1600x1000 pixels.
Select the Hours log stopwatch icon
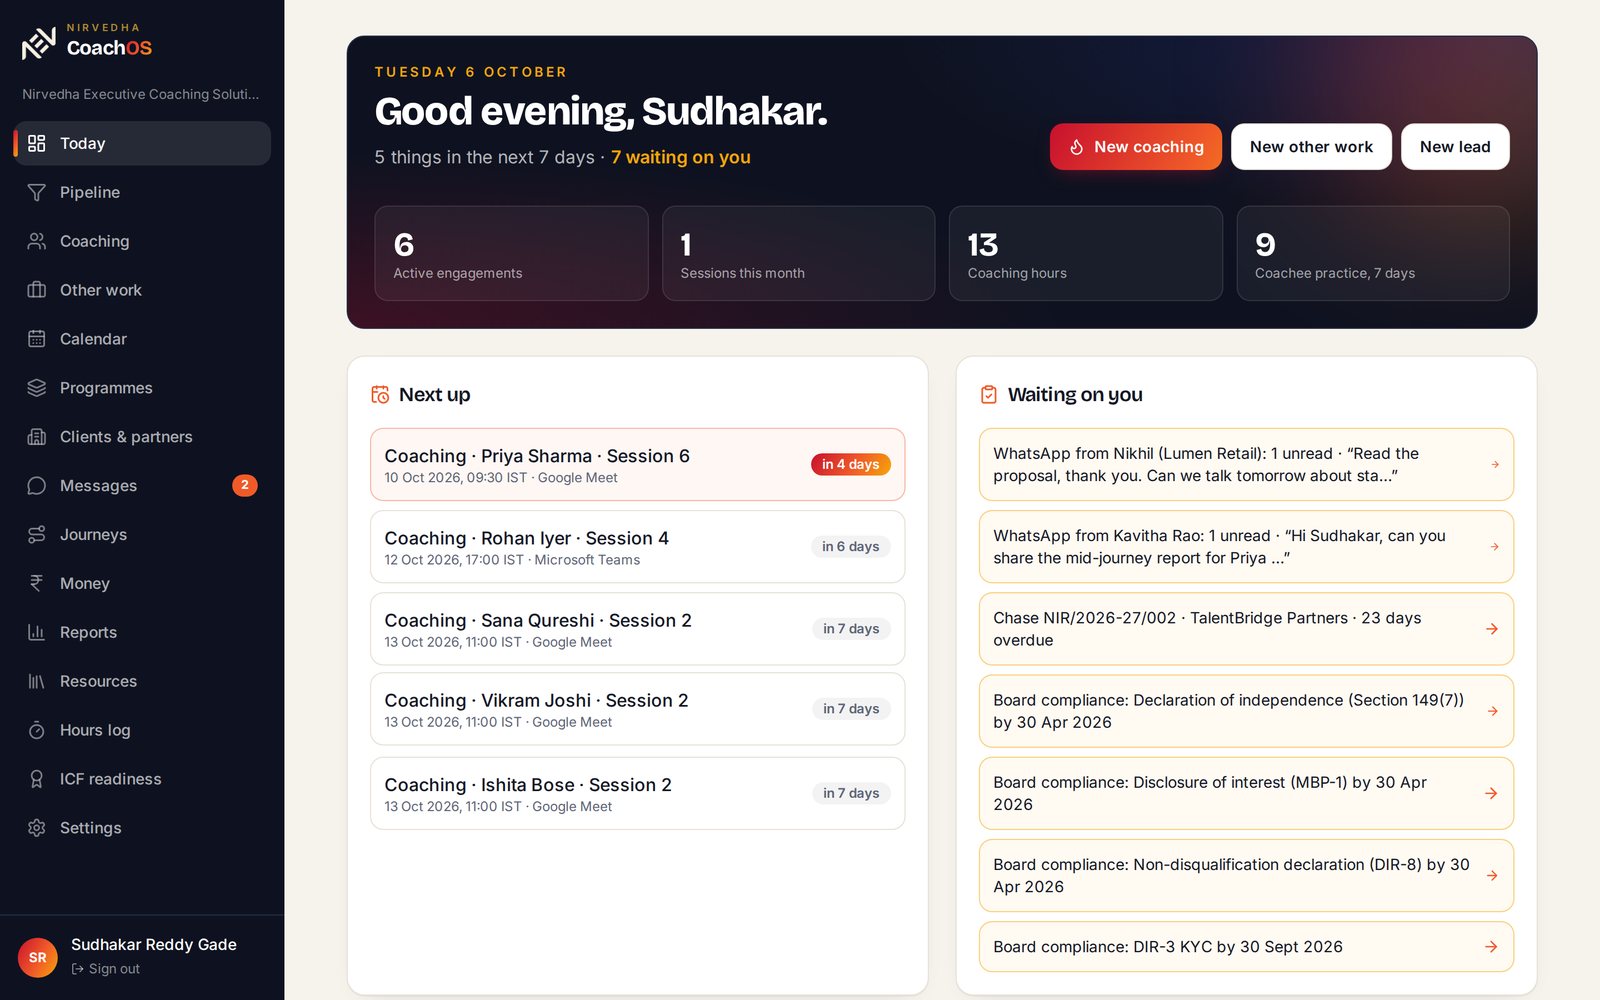tap(37, 730)
